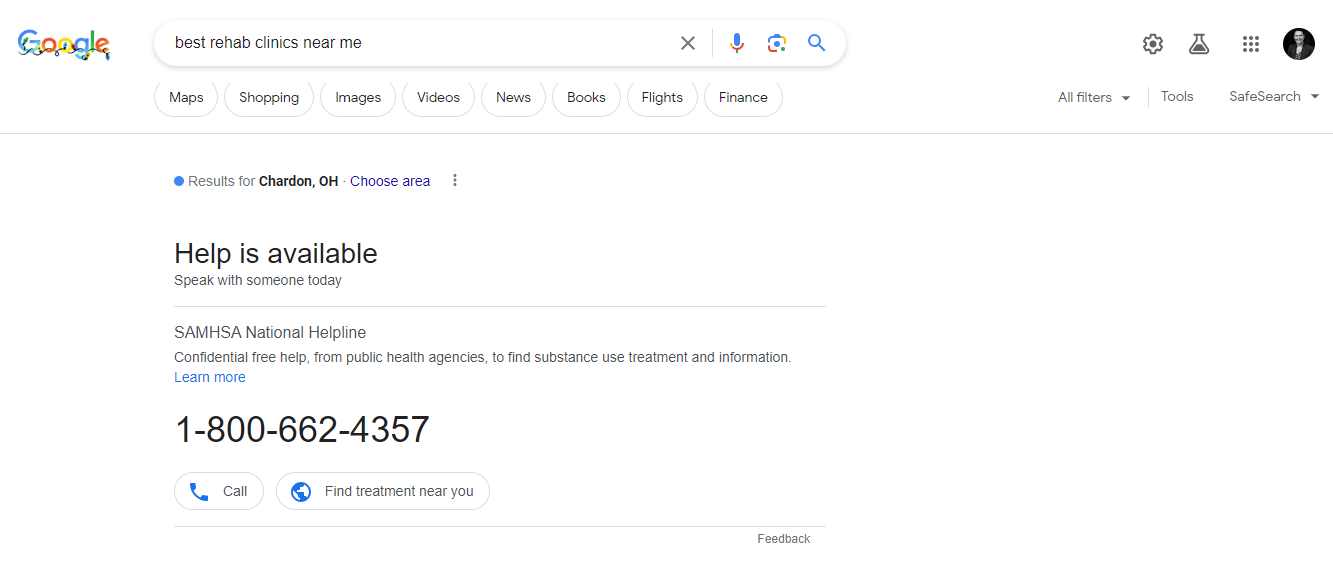Screen dimensions: 1333x566
Task: Expand the All filters dropdown
Action: [x=1094, y=97]
